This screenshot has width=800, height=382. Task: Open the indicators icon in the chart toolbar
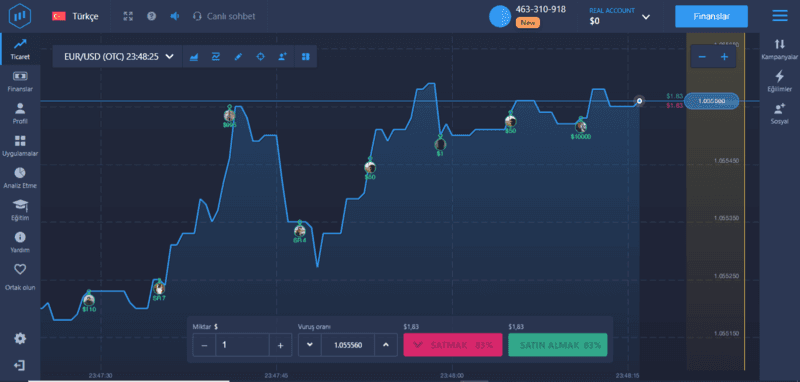[x=215, y=57]
